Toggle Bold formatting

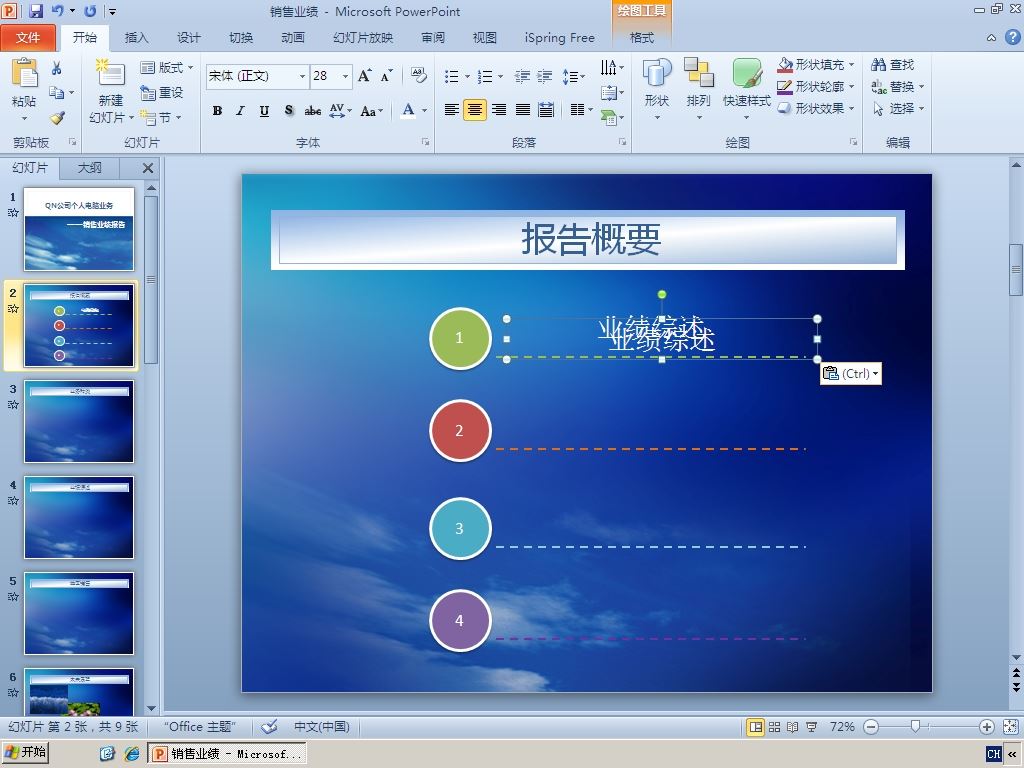pos(217,111)
